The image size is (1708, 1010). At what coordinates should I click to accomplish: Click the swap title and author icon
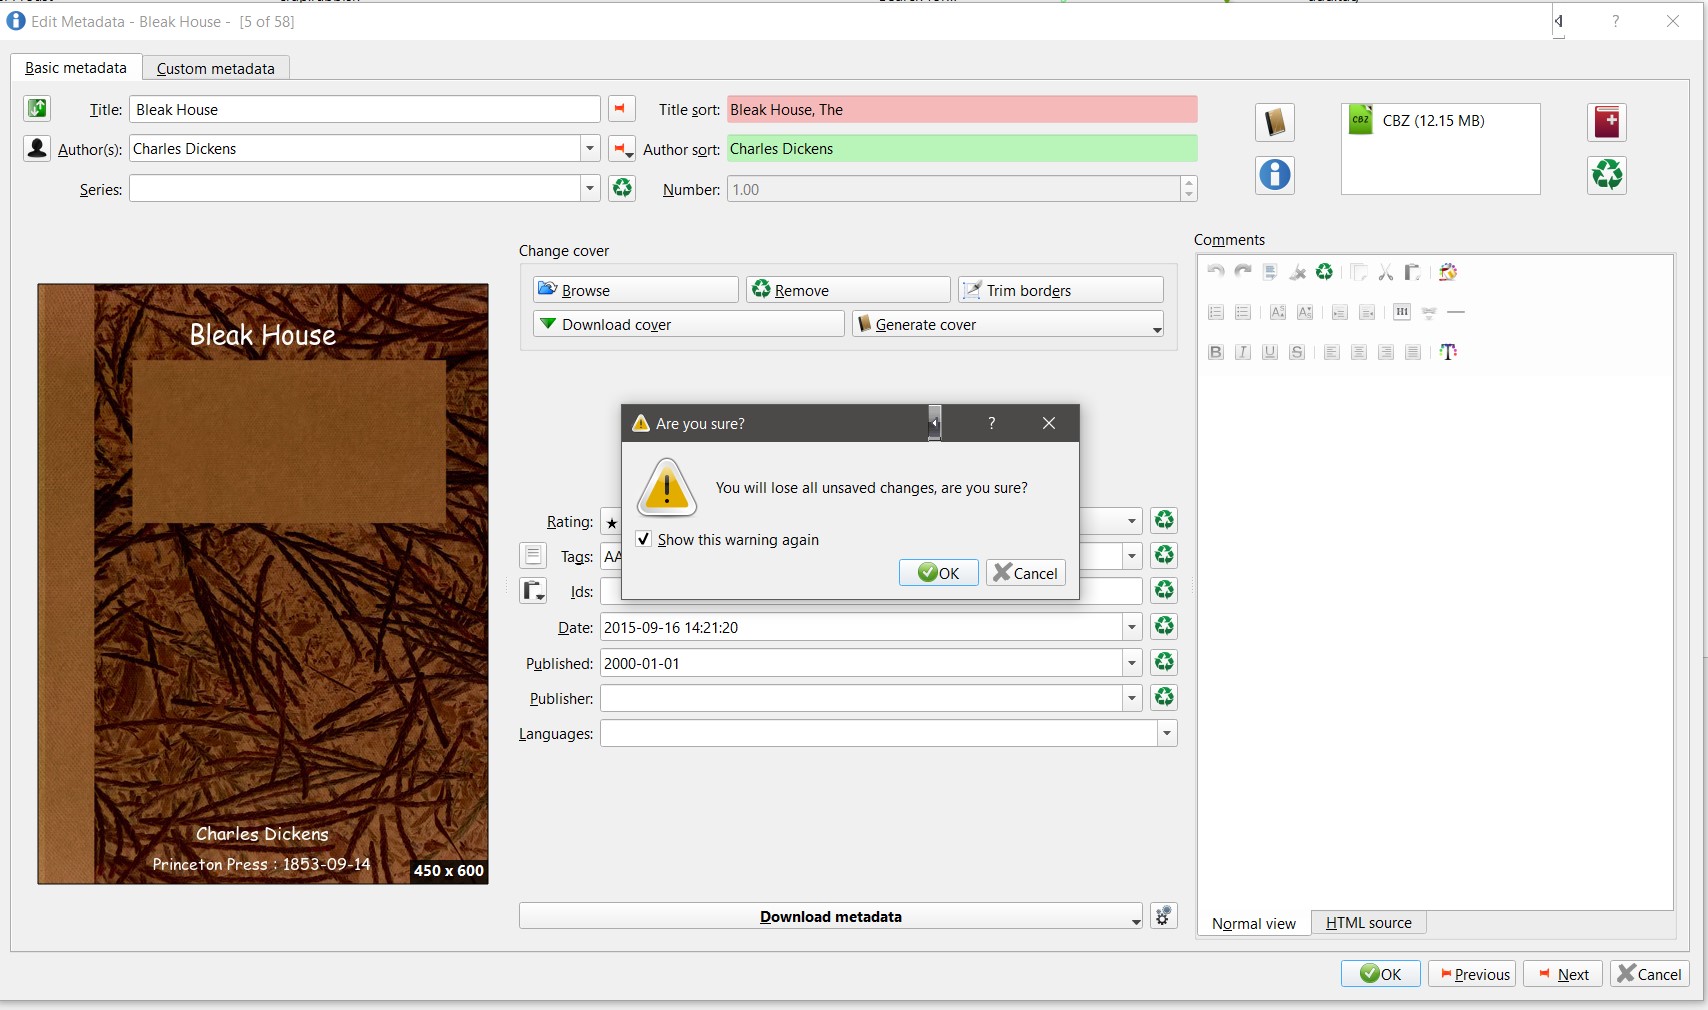37,109
